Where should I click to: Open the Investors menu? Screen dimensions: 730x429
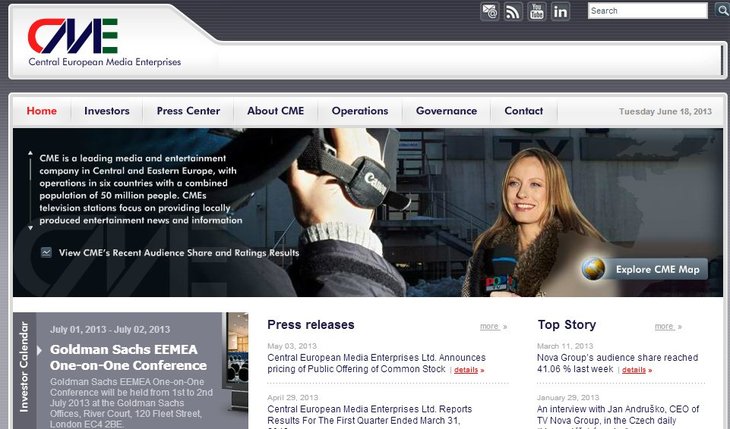click(x=107, y=111)
